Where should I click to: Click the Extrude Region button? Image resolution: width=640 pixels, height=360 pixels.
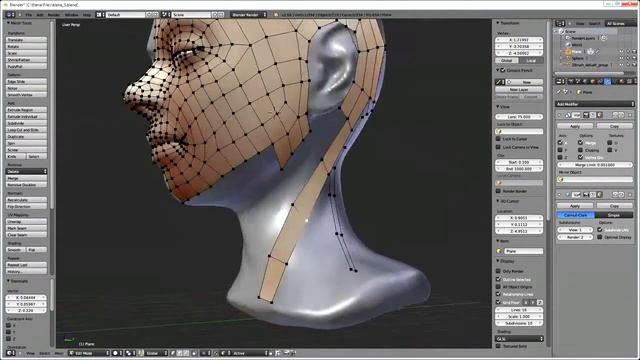tap(27, 110)
